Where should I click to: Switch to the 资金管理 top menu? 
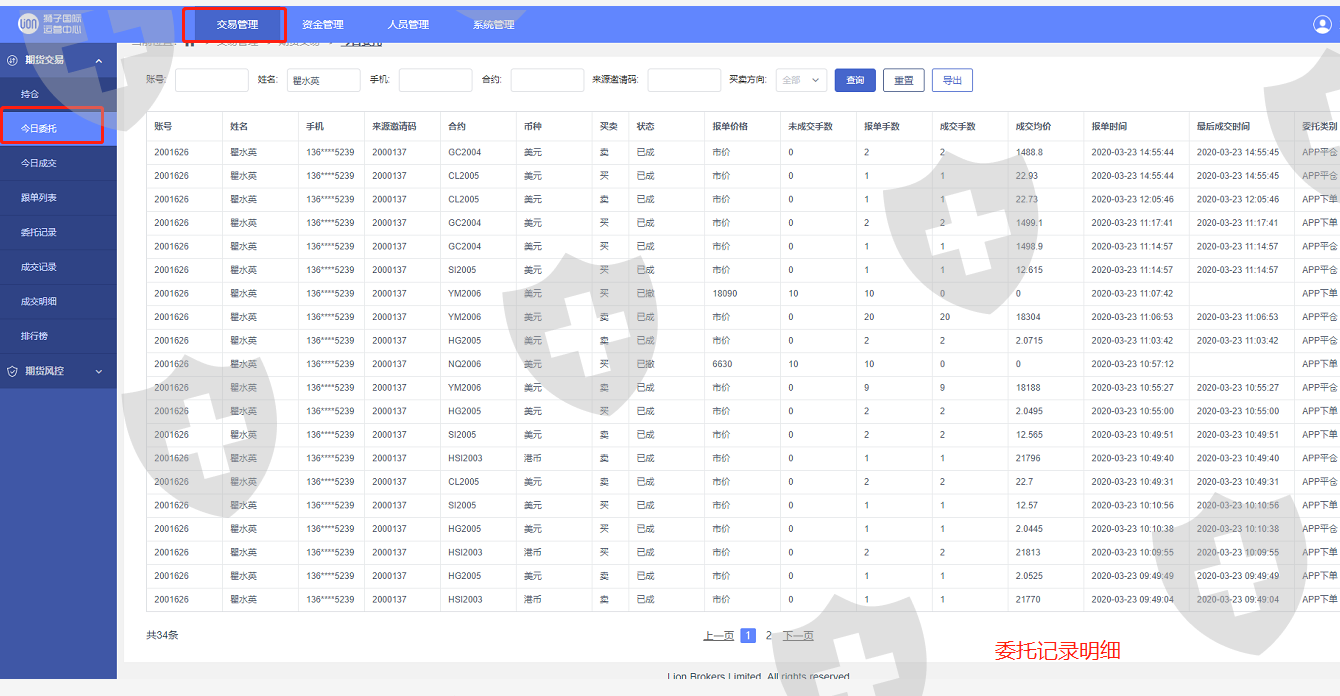(322, 25)
